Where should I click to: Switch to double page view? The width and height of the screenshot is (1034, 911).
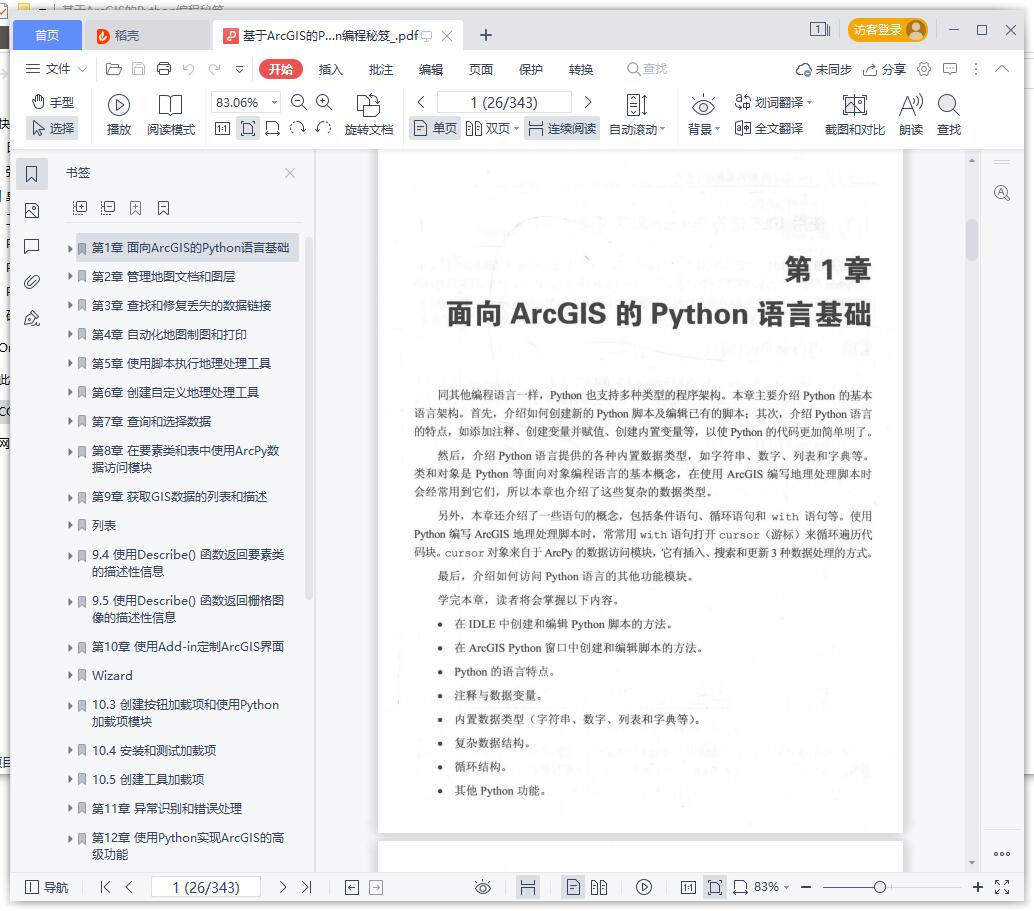coord(492,128)
